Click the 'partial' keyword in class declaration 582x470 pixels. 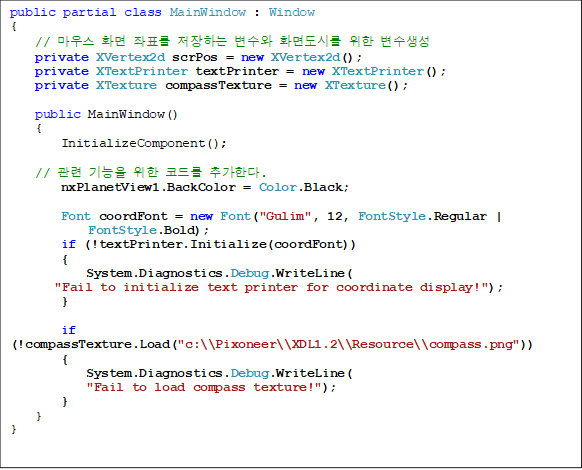[x=89, y=13]
